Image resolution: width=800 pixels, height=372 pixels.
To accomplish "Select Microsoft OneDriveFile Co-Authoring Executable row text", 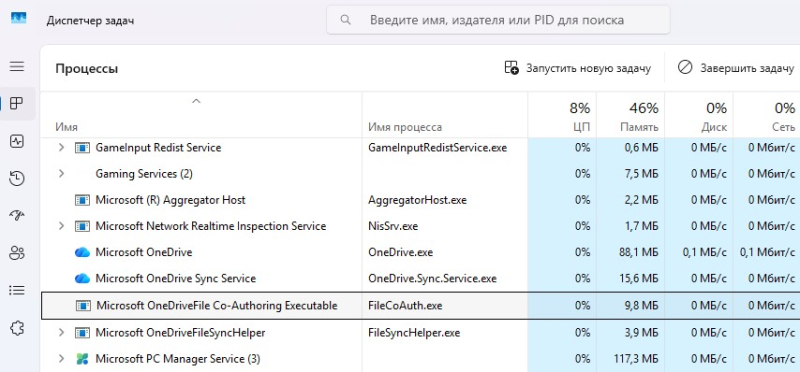I will coord(217,306).
